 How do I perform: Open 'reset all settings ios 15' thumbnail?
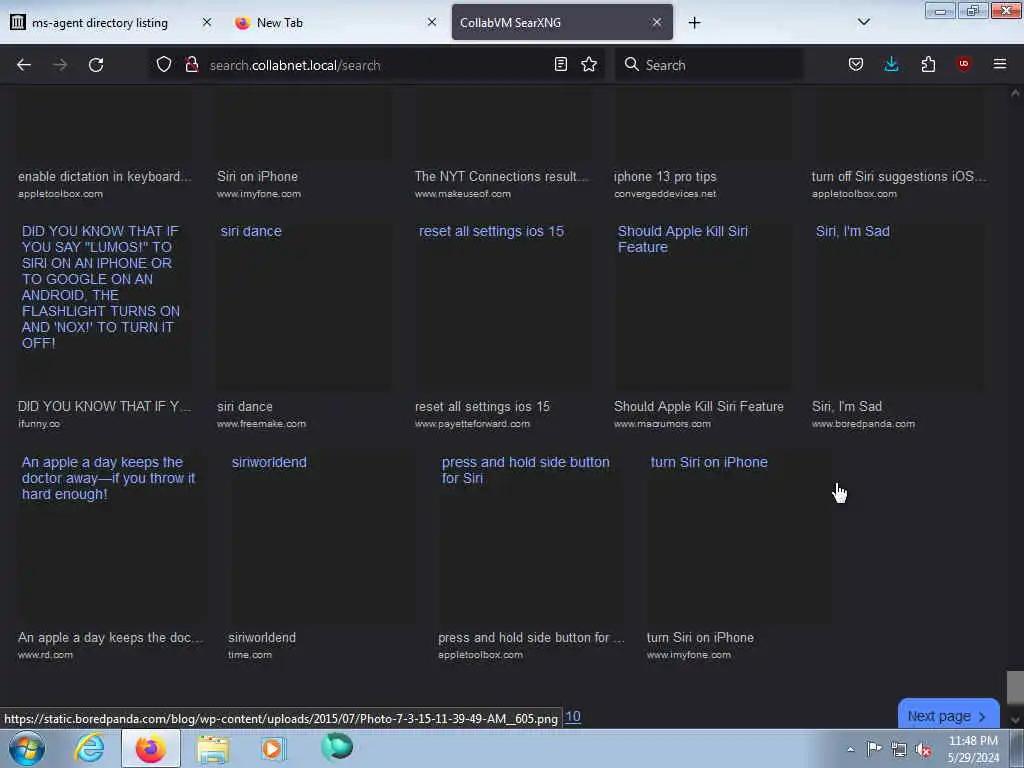click(x=504, y=306)
